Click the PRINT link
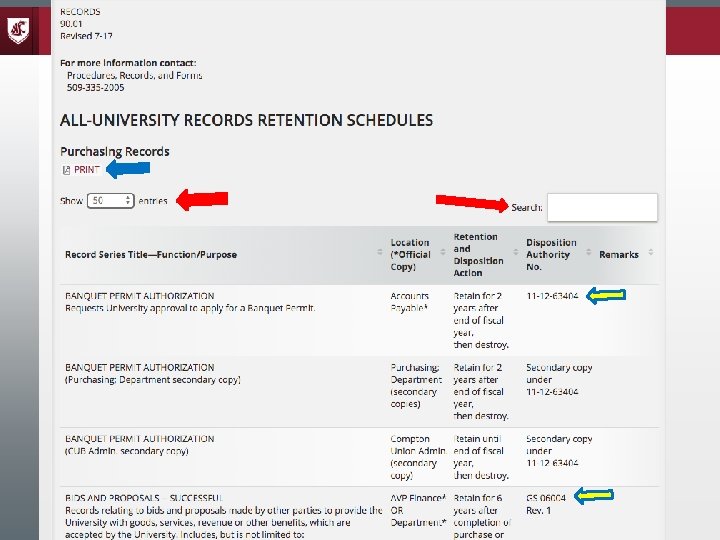 click(87, 170)
